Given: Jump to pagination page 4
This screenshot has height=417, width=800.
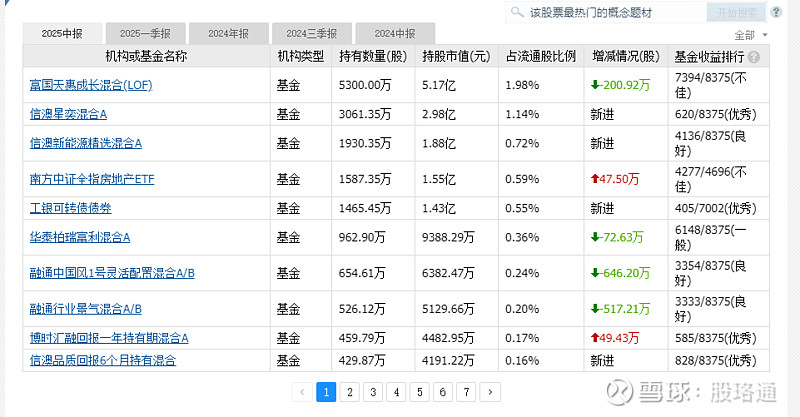Looking at the screenshot, I should [396, 392].
